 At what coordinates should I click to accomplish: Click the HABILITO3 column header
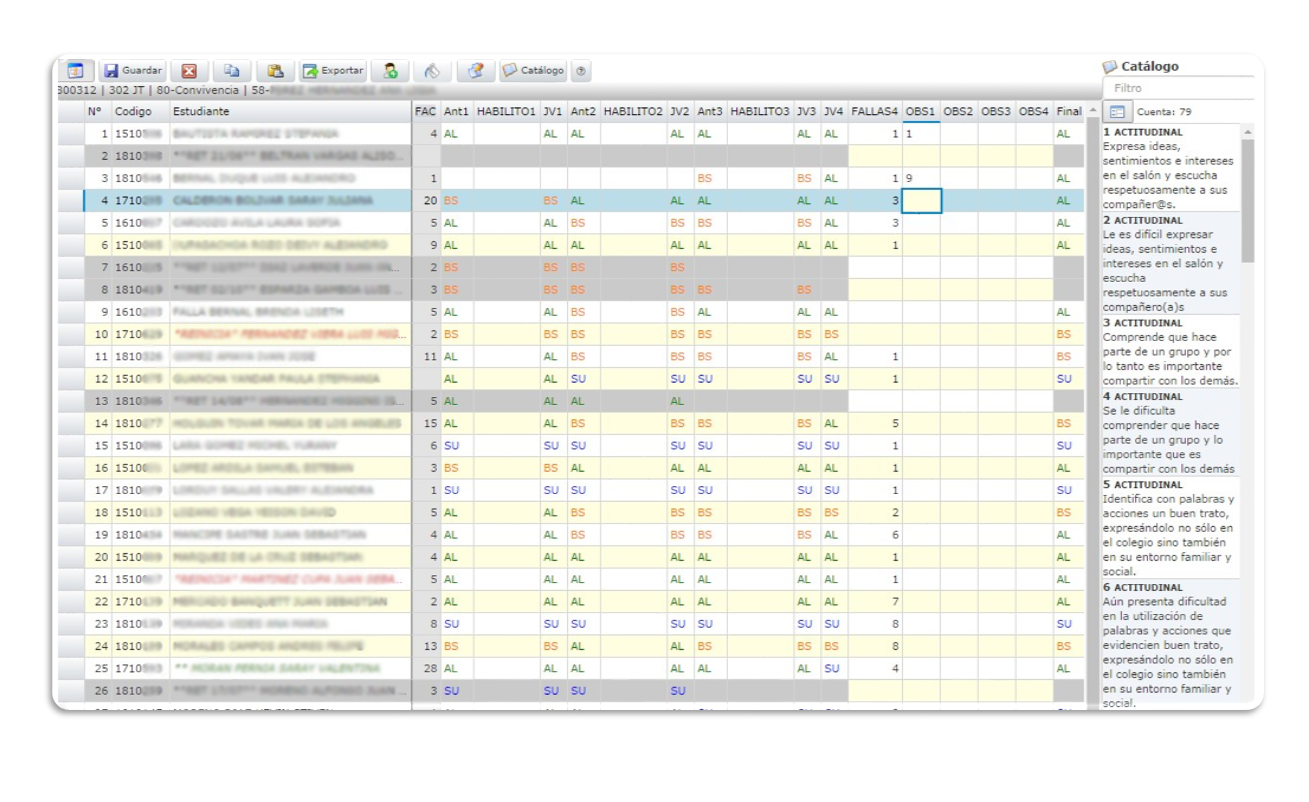point(760,111)
